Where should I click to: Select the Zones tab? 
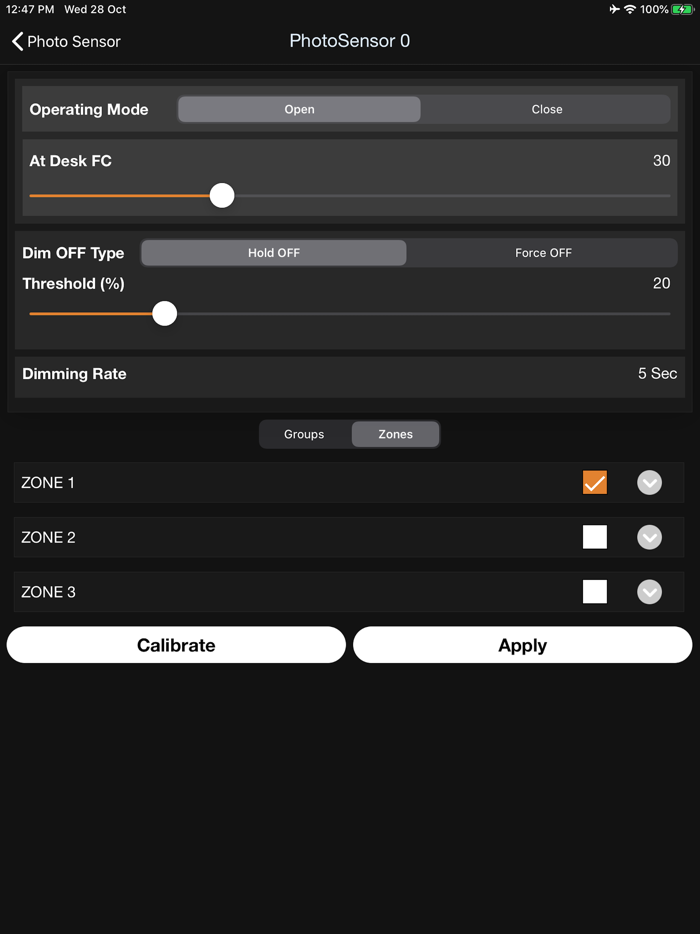coord(396,434)
